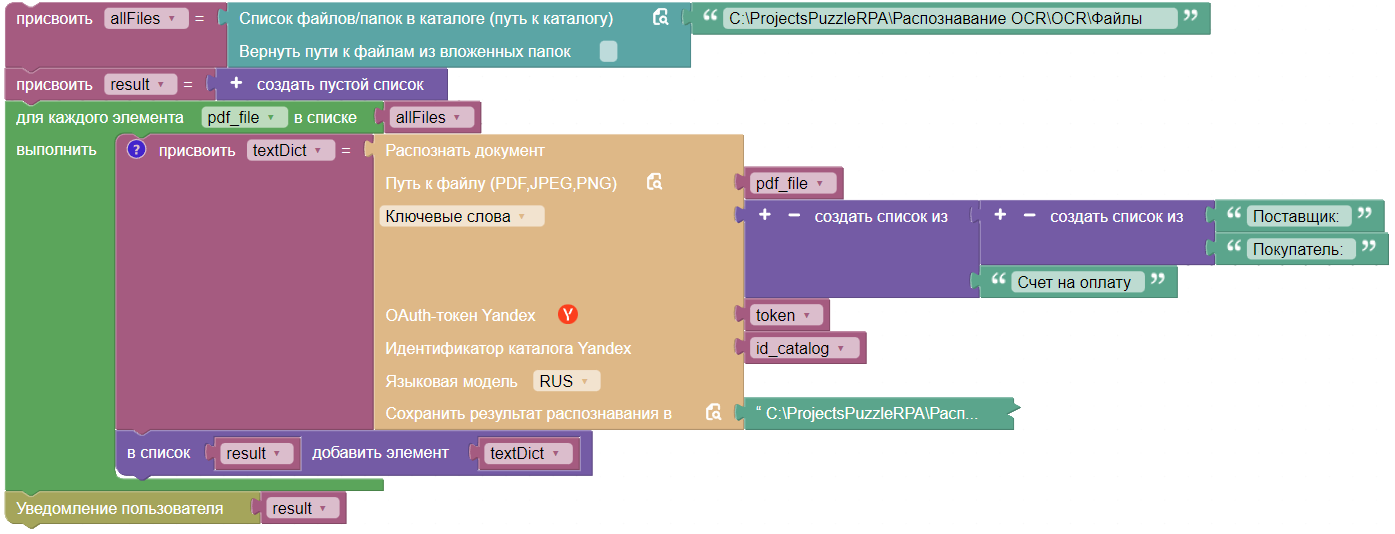Open folder browse icon in file list block
The image size is (1395, 534).
coord(660,18)
